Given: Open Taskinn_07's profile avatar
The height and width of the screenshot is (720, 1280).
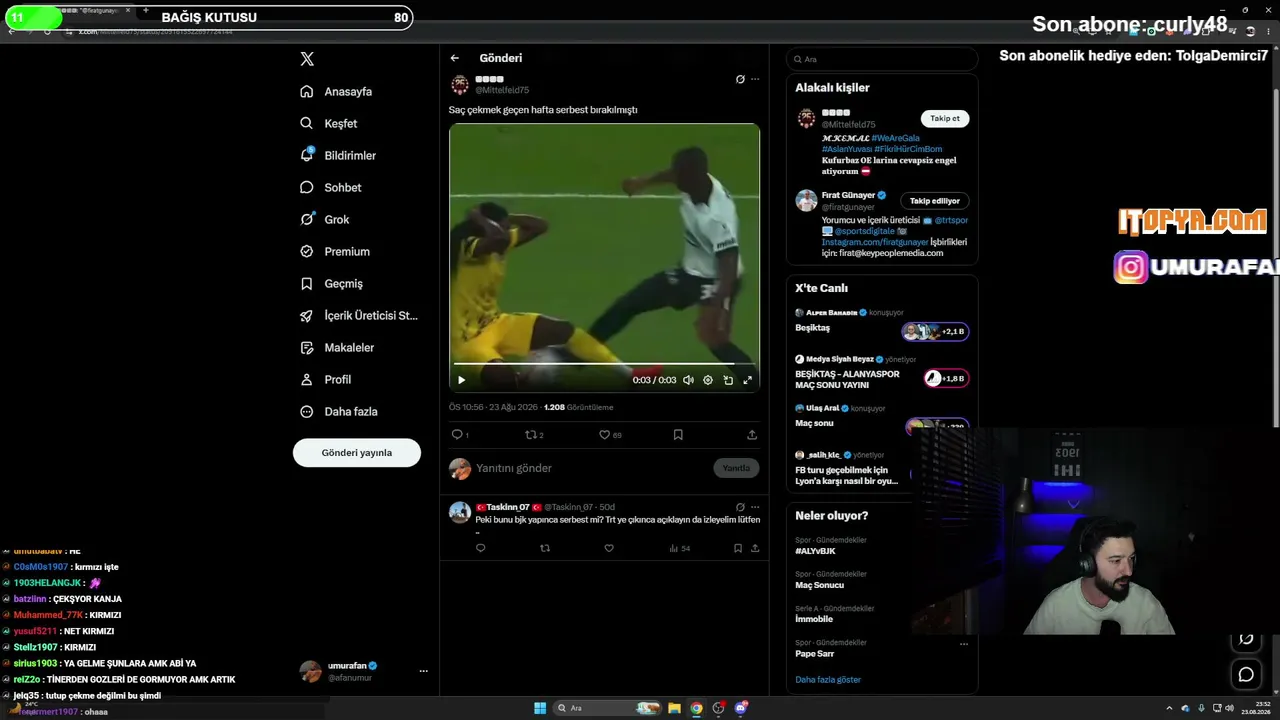Looking at the screenshot, I should pyautogui.click(x=460, y=512).
